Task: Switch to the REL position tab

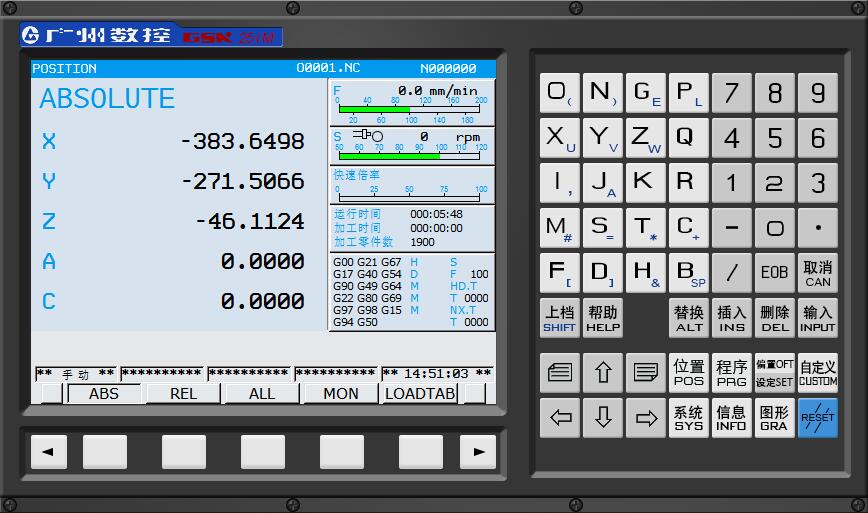Action: 183,394
